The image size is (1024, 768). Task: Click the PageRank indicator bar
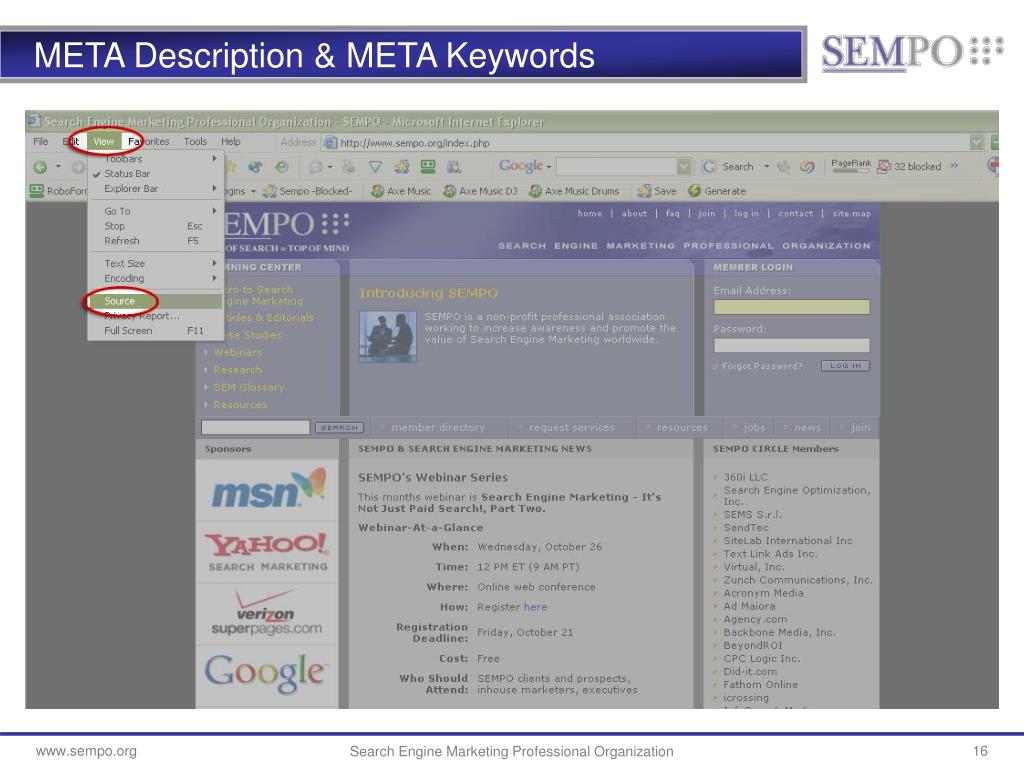pos(851,166)
